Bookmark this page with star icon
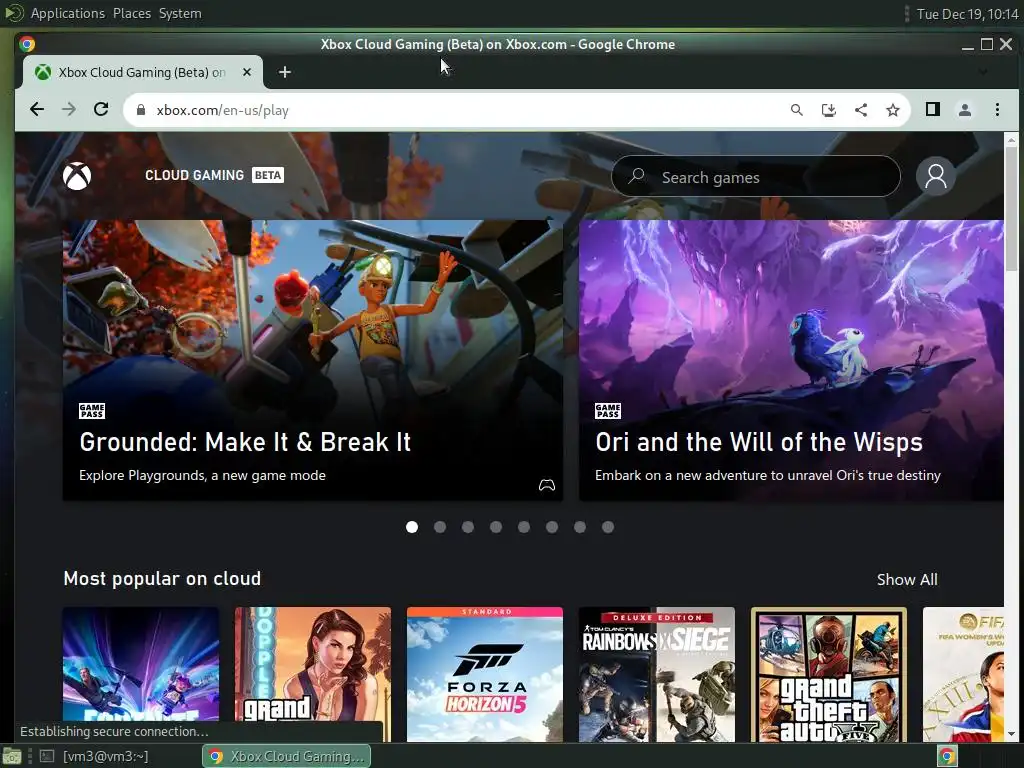Image resolution: width=1024 pixels, height=768 pixels. [x=893, y=110]
